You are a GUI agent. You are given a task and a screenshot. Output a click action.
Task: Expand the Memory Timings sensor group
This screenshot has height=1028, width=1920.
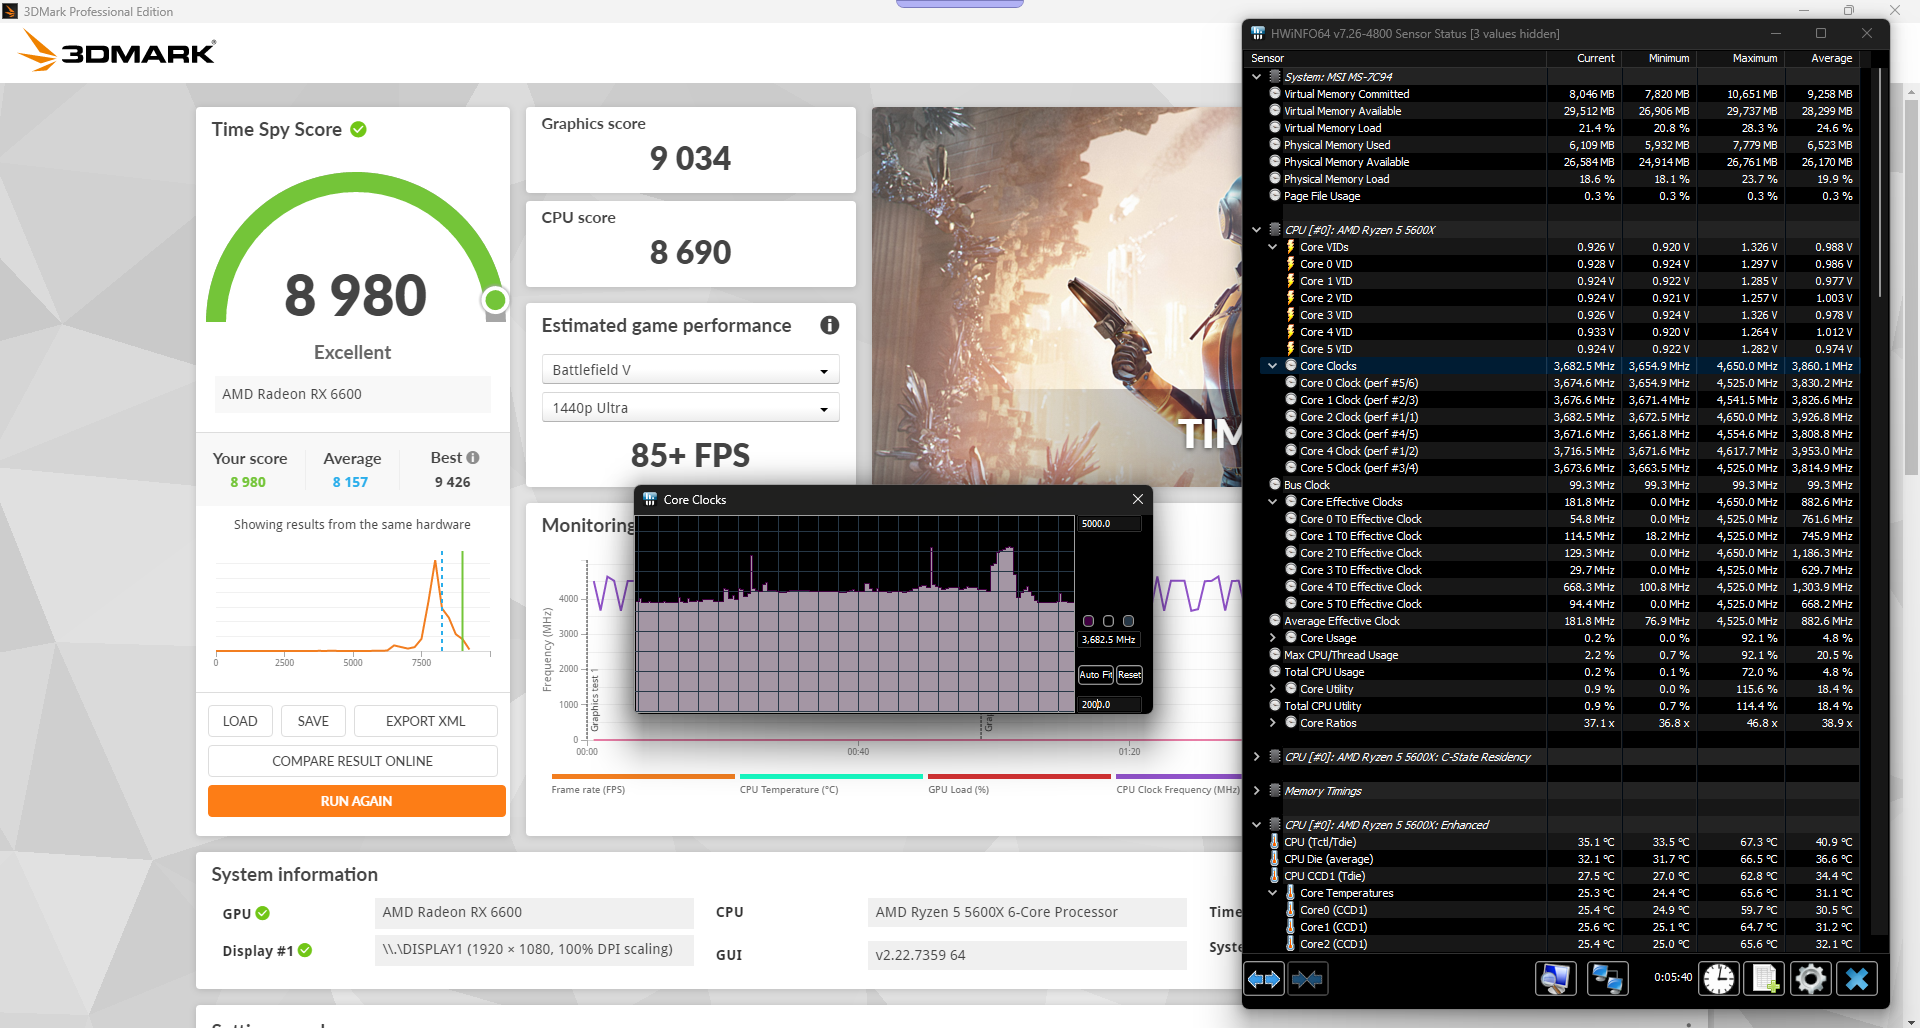[x=1257, y=791]
